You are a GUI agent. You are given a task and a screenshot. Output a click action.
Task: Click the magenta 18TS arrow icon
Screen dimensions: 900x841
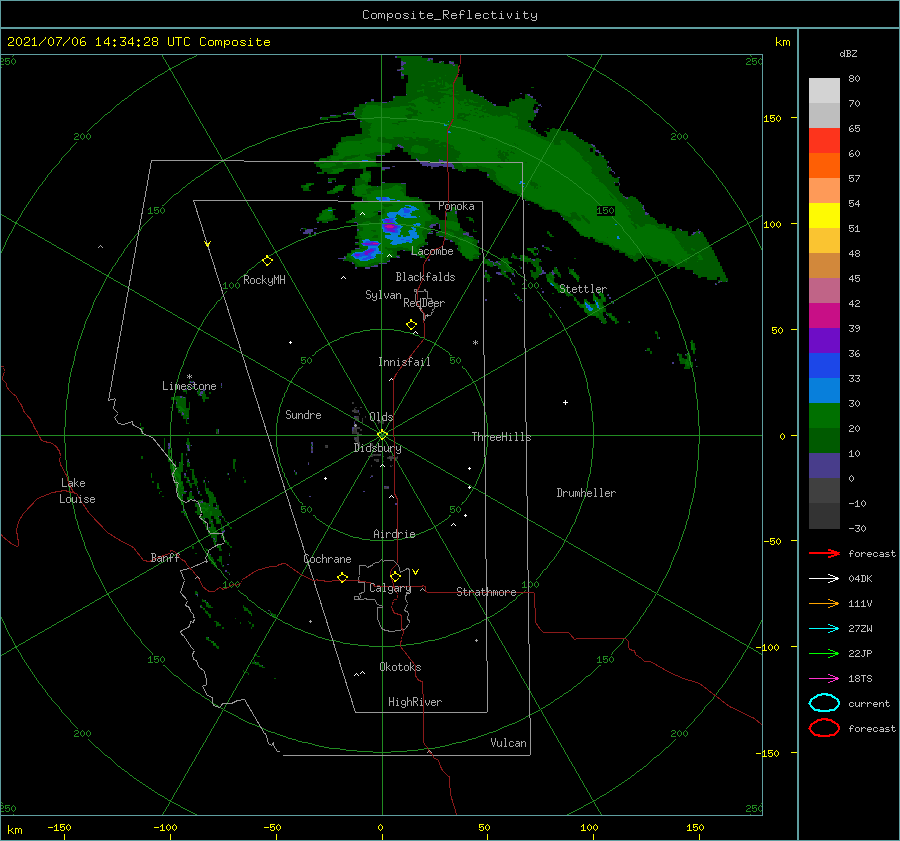(x=824, y=678)
